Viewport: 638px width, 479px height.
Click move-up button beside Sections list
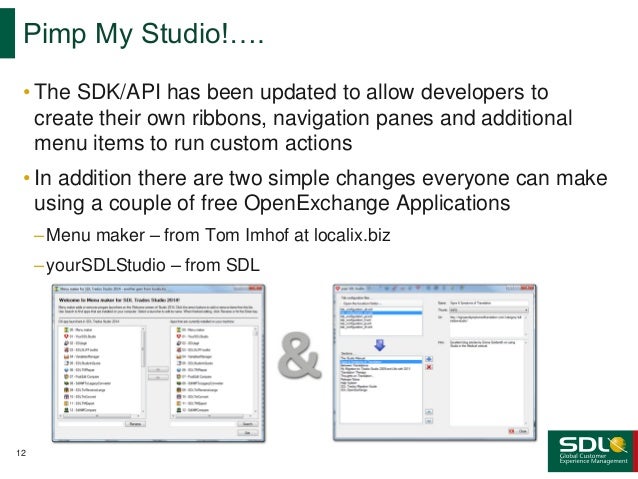pyautogui.click(x=429, y=411)
